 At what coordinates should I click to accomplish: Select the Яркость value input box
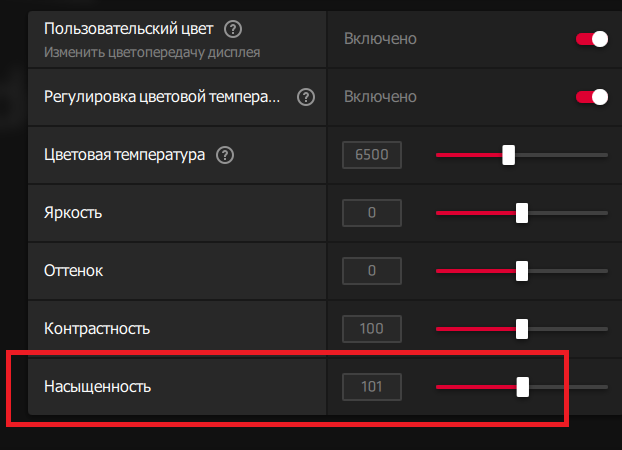(x=372, y=213)
